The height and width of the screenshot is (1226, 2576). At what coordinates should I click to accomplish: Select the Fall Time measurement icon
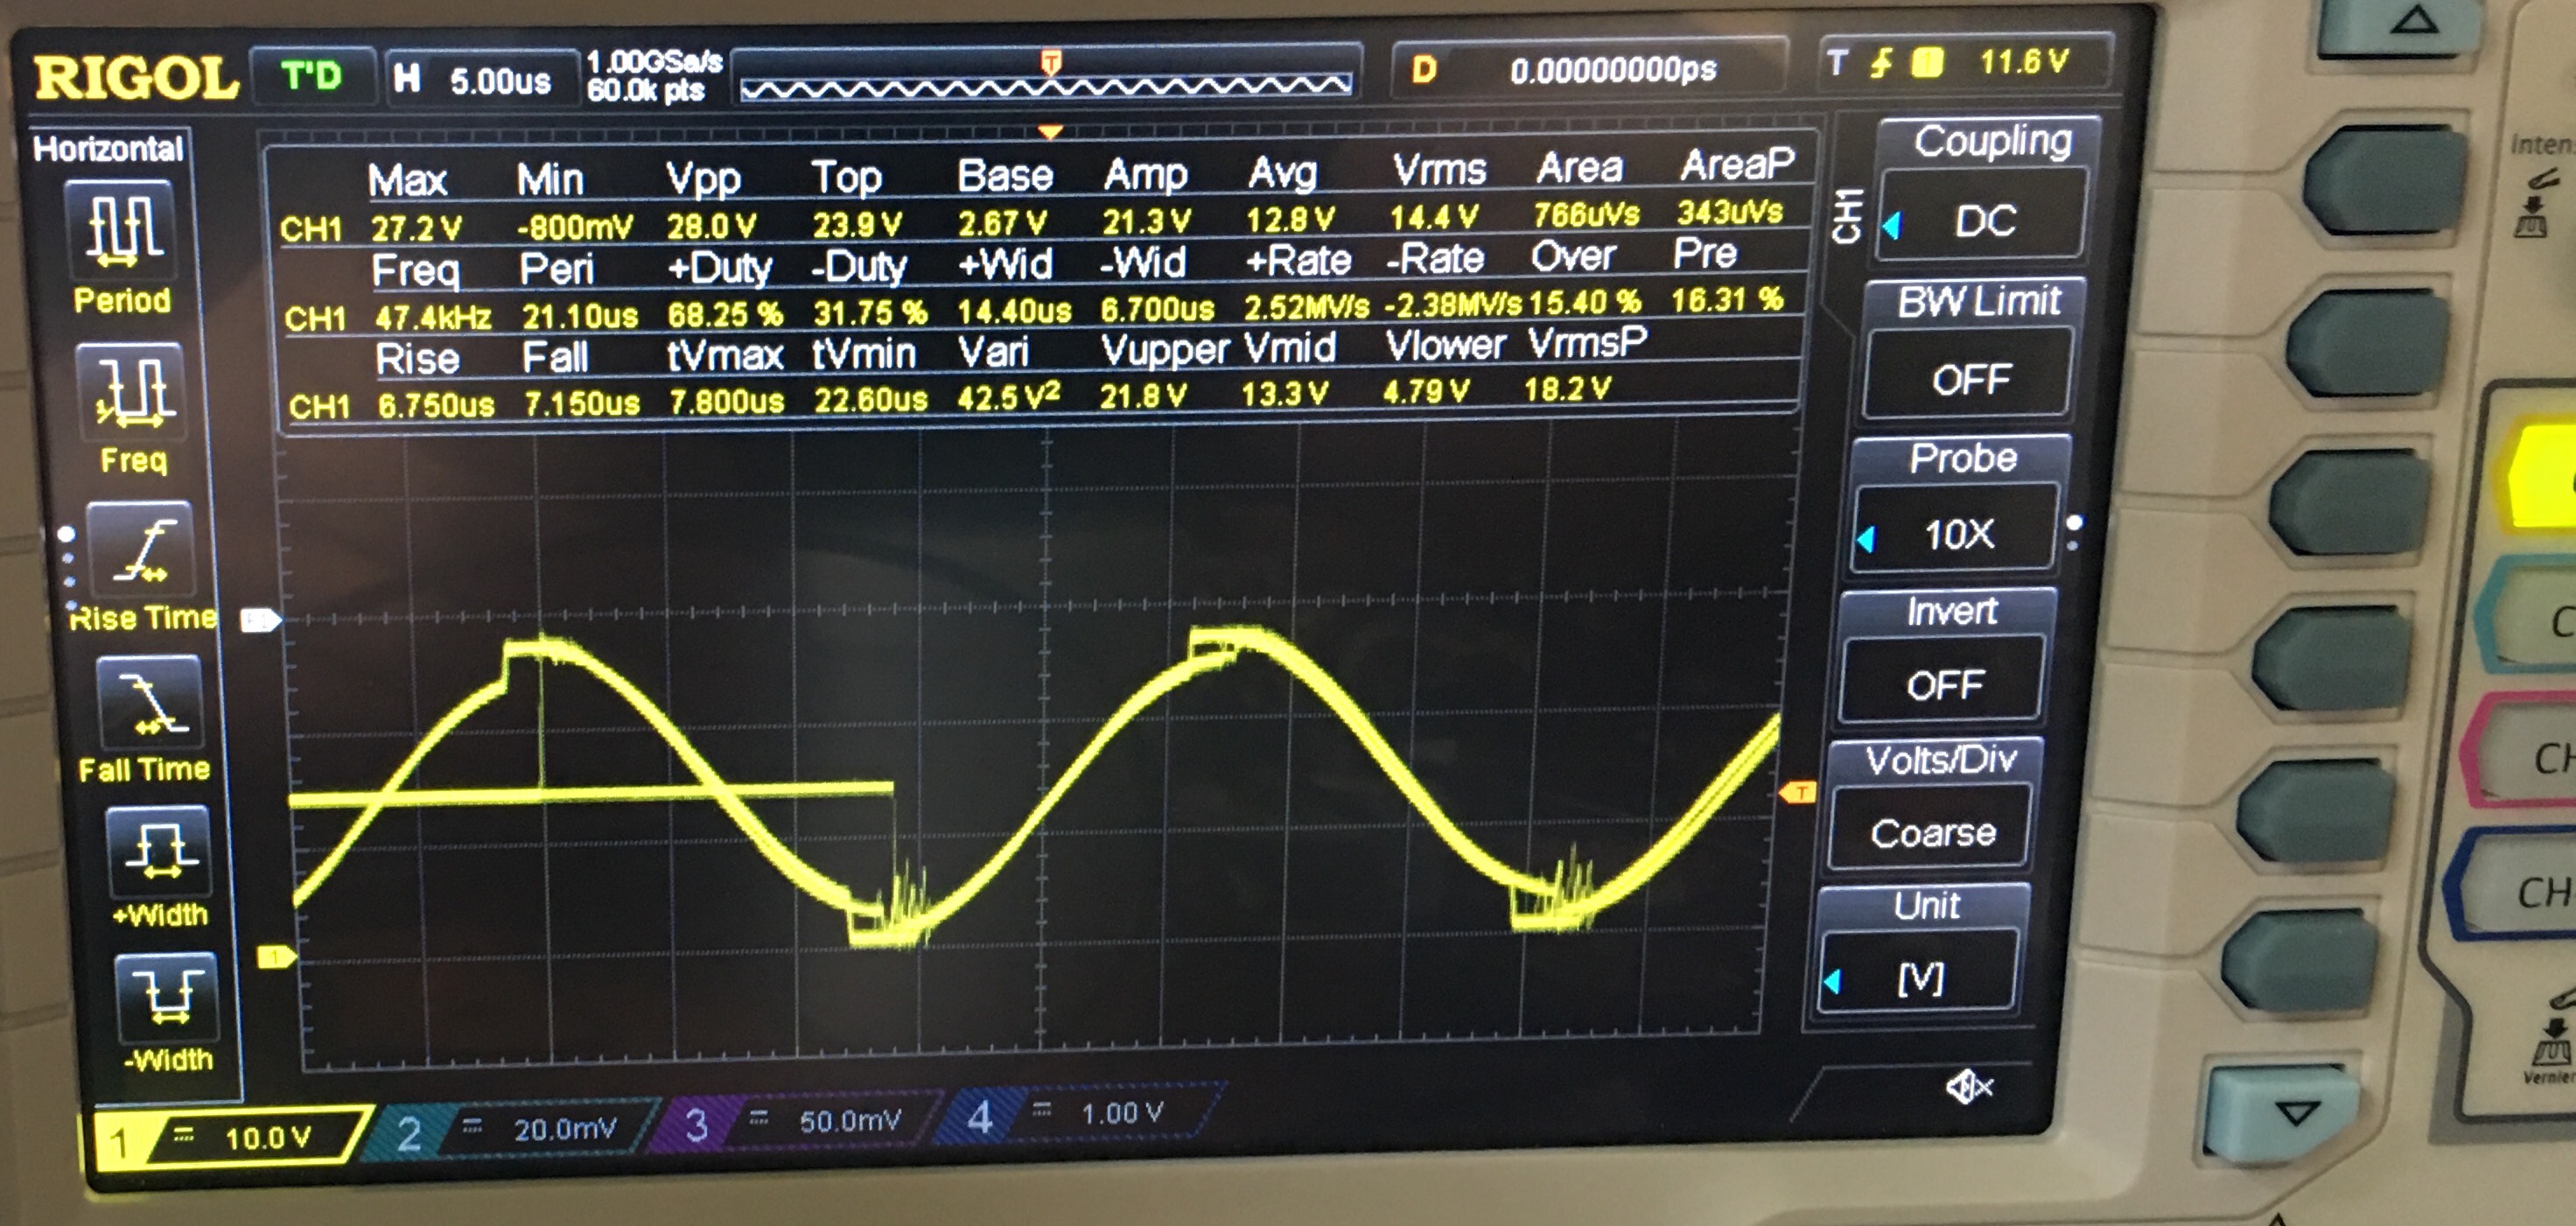tap(151, 704)
